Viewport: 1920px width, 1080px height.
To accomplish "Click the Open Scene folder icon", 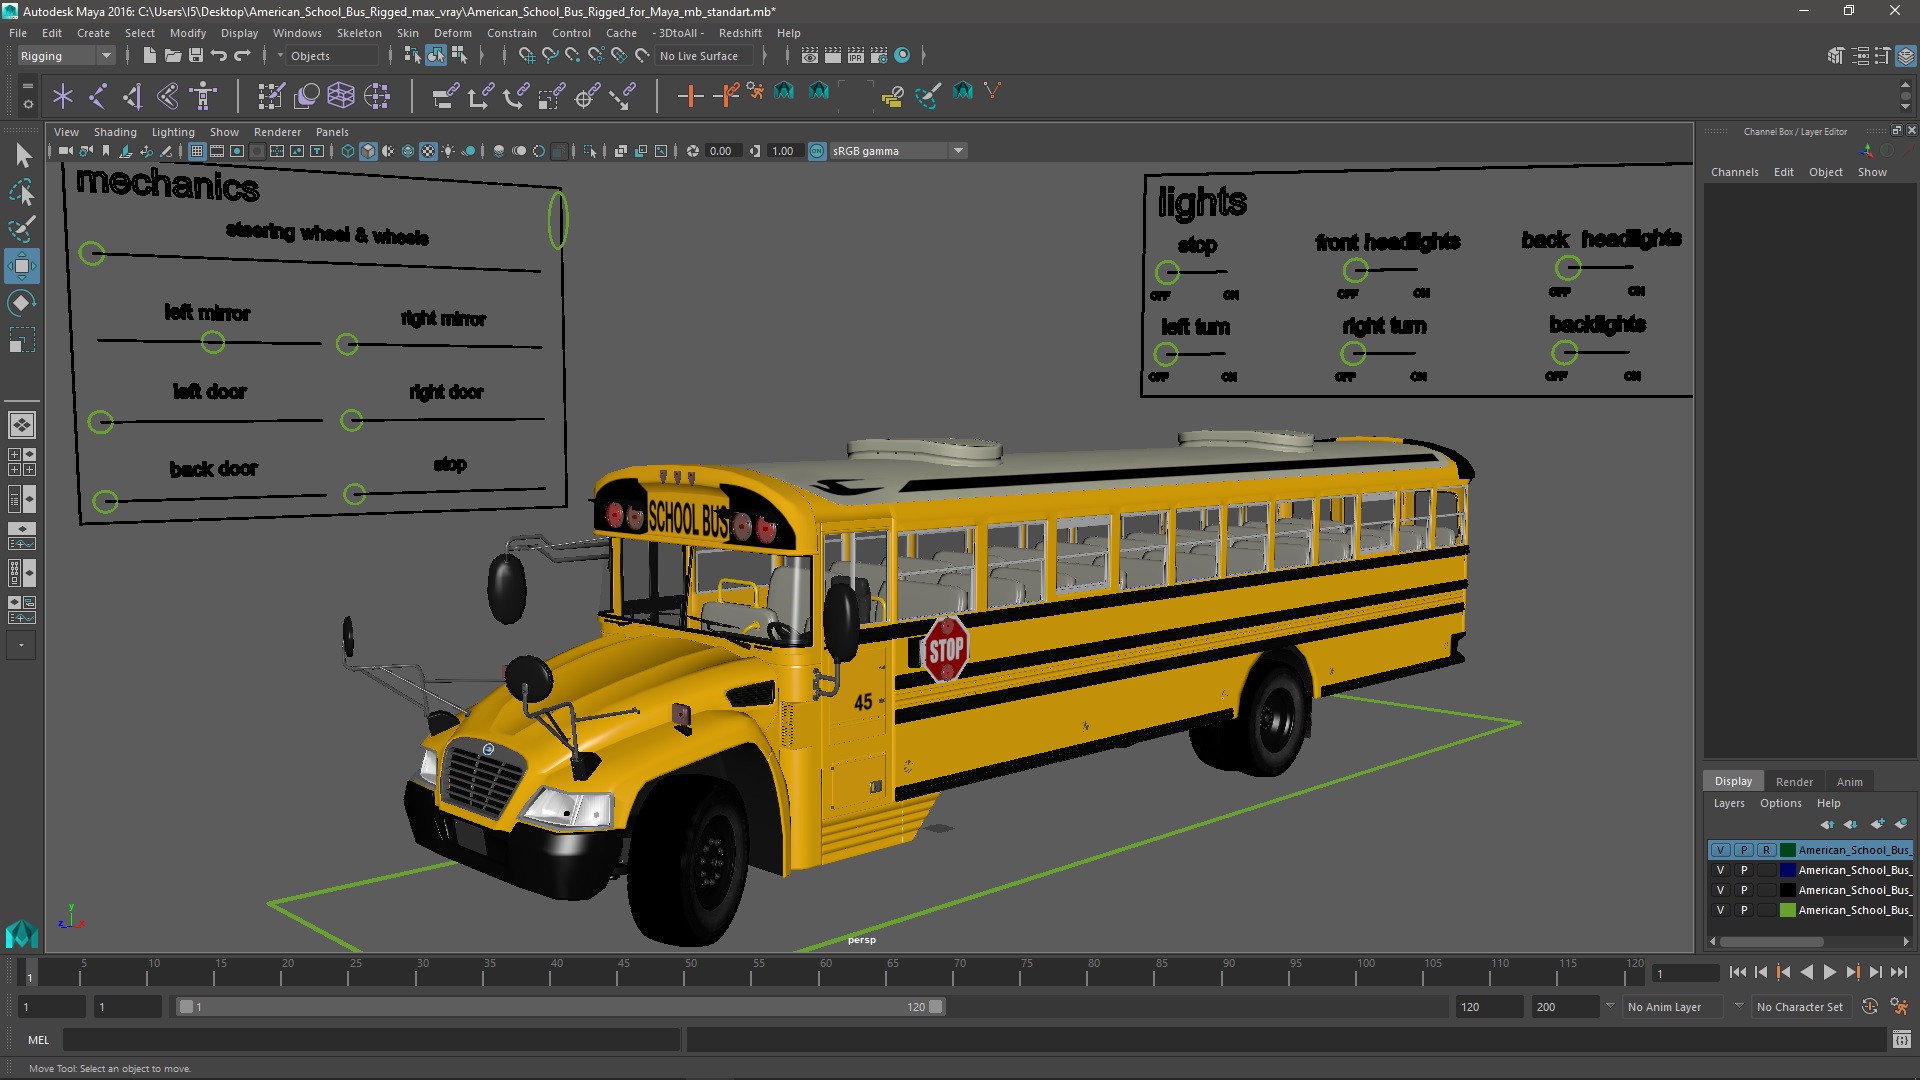I will (x=172, y=56).
